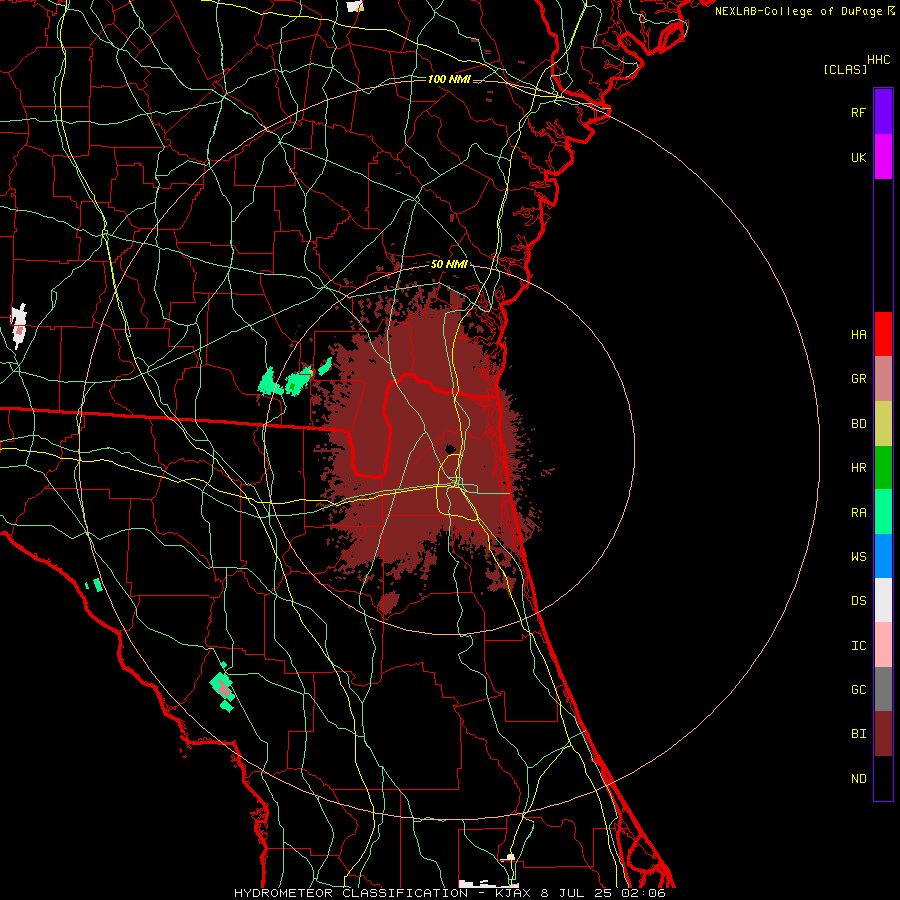
Task: Click the 'BD' legend label
Action: click(858, 424)
